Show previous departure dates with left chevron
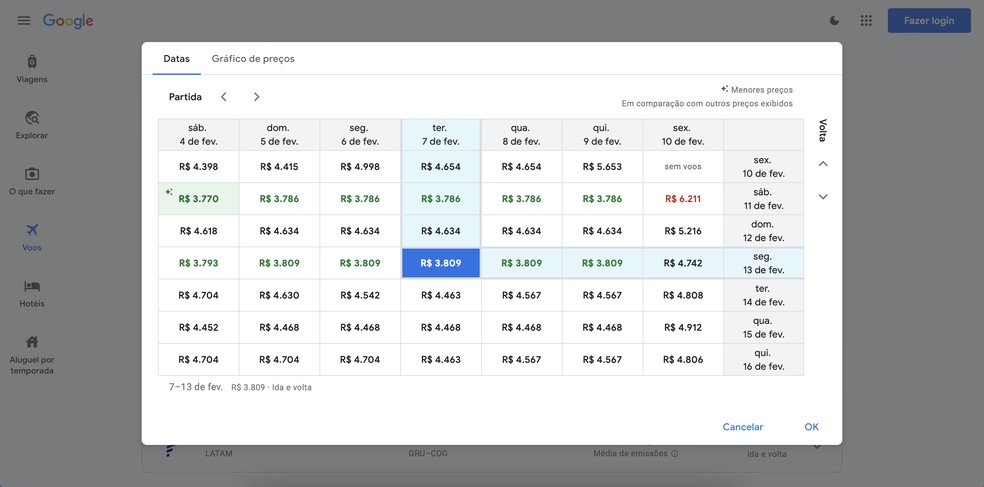This screenshot has width=984, height=487. 224,97
